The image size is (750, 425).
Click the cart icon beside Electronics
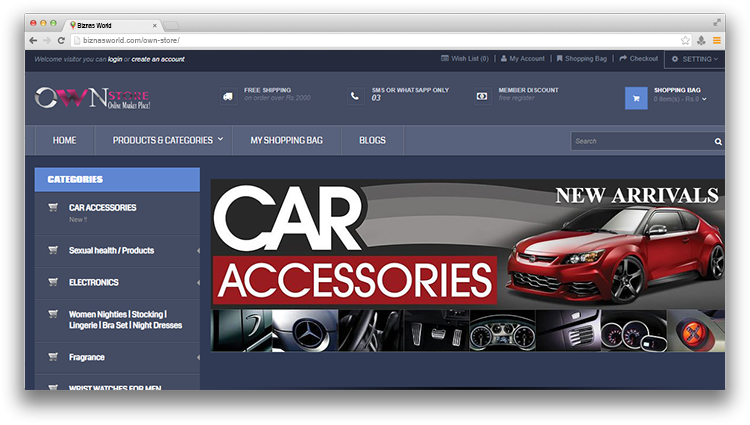[x=52, y=282]
